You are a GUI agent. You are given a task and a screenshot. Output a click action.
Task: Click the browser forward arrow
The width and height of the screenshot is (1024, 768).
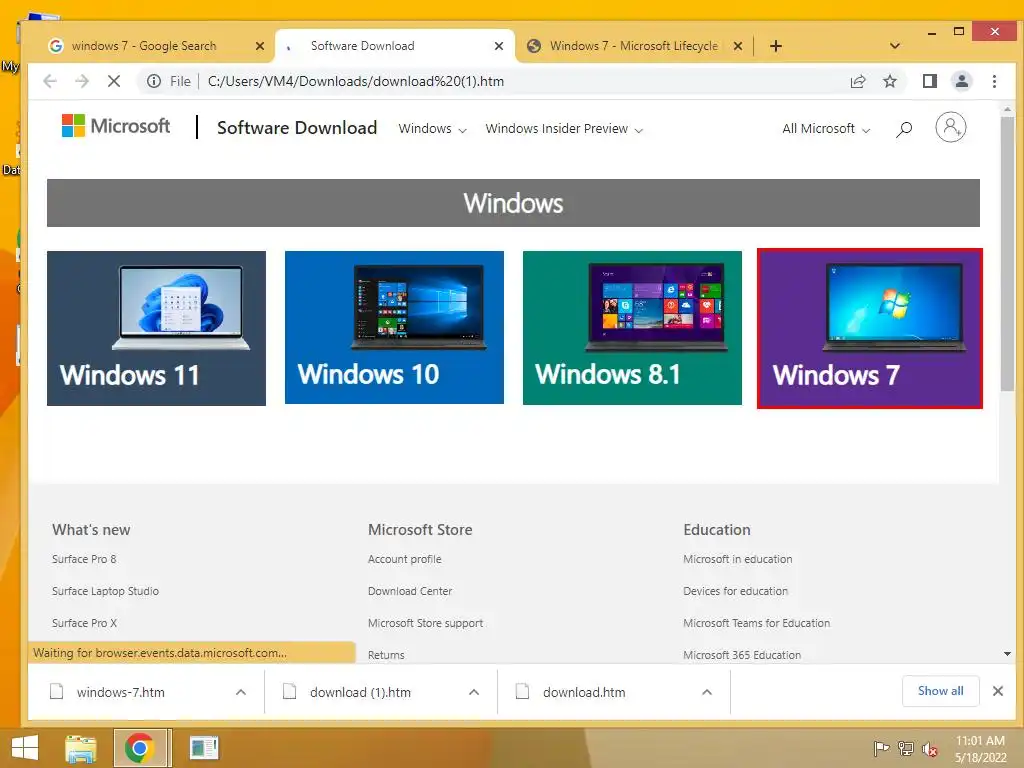click(82, 81)
